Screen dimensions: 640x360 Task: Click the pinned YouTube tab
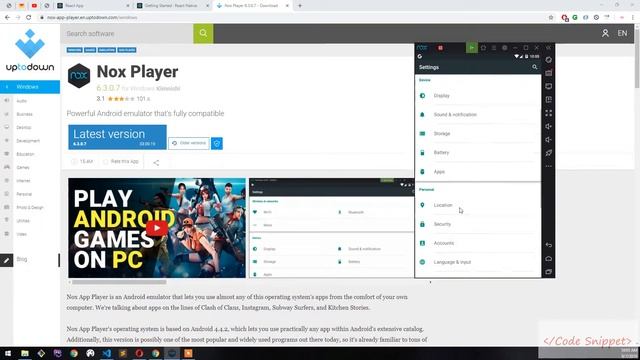(34, 6)
